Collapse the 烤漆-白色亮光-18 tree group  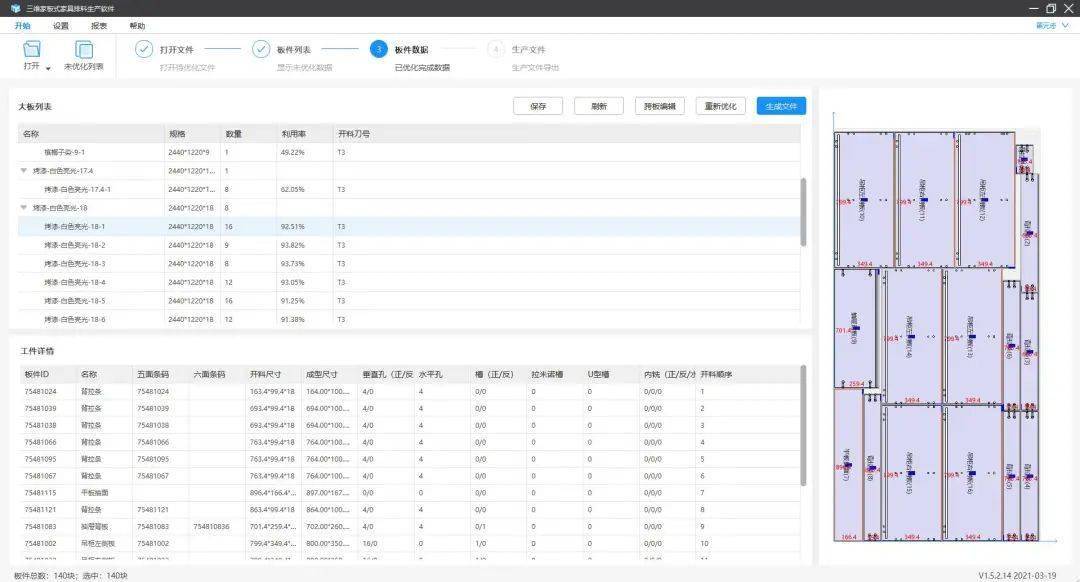24,208
